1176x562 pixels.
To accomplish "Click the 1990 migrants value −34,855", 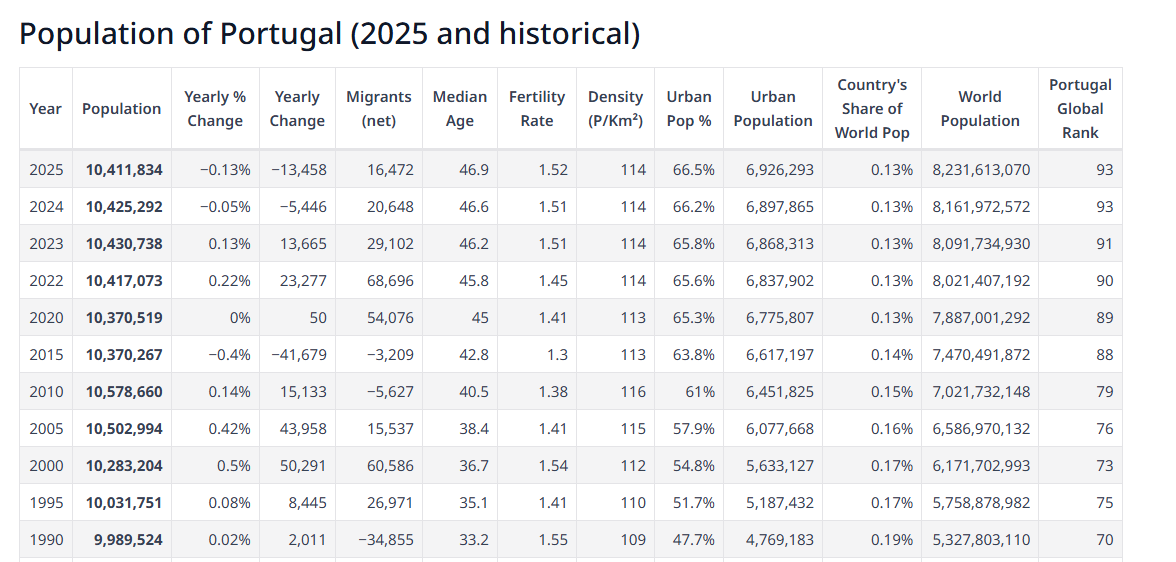I will pyautogui.click(x=386, y=539).
